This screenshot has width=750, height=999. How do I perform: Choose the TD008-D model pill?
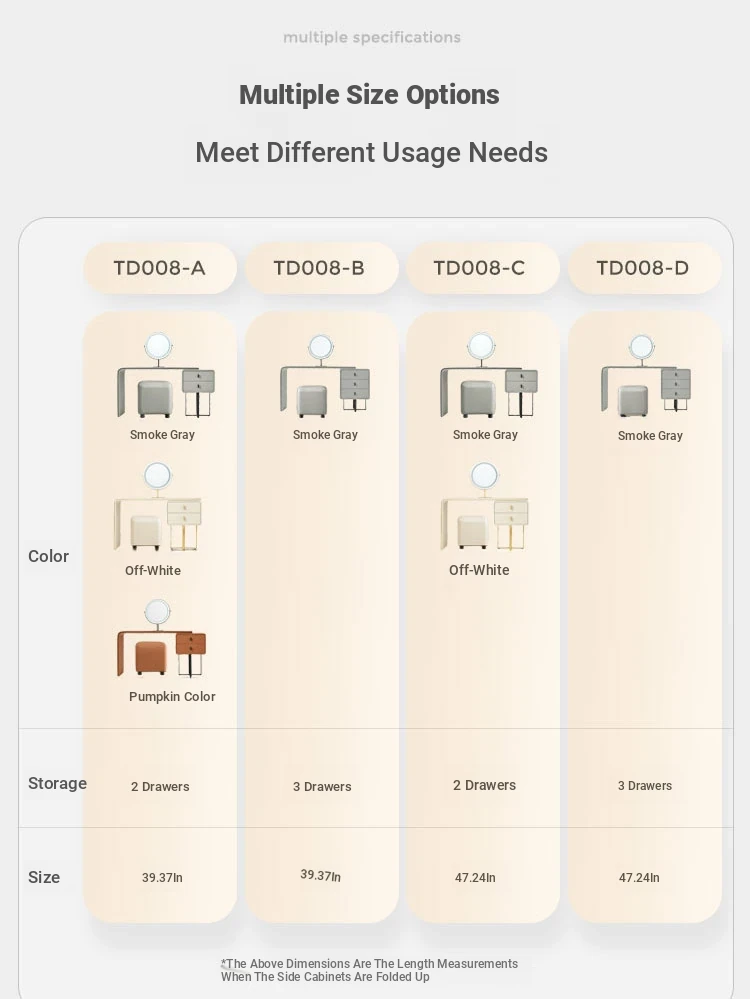coord(645,268)
